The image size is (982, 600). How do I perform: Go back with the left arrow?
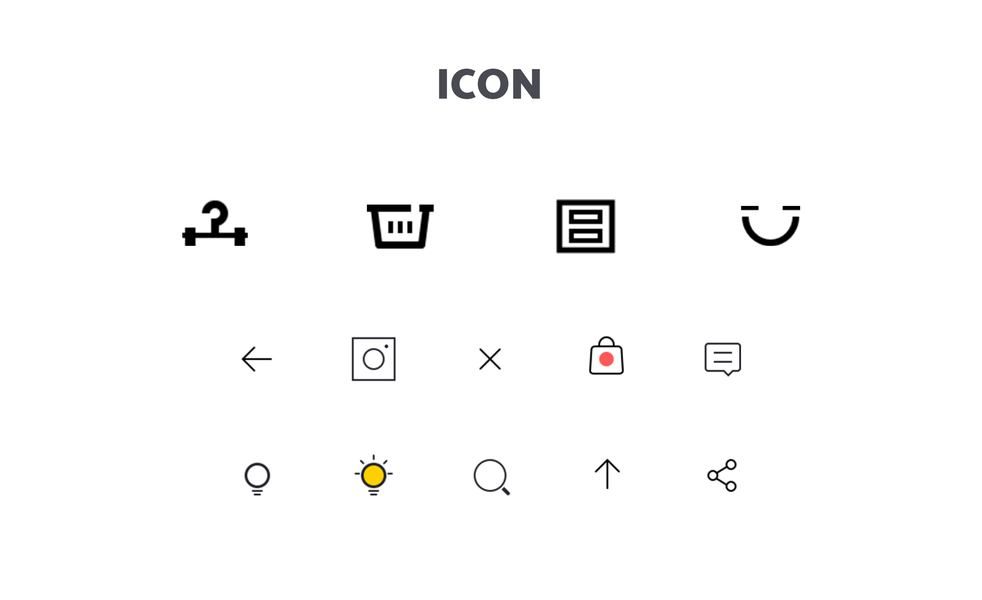coord(257,359)
